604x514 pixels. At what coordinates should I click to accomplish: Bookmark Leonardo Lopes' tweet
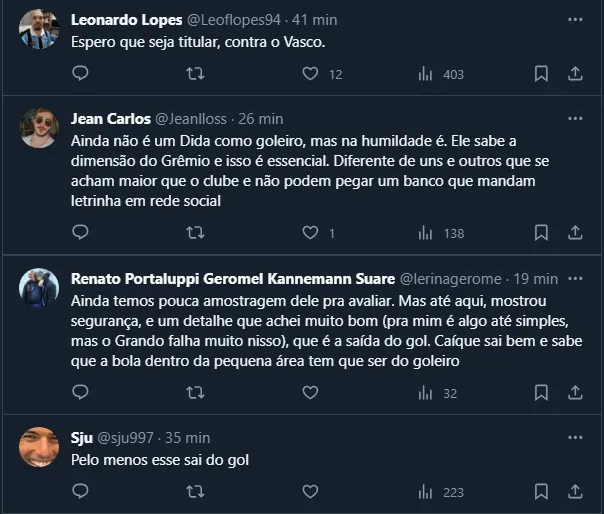click(x=541, y=73)
